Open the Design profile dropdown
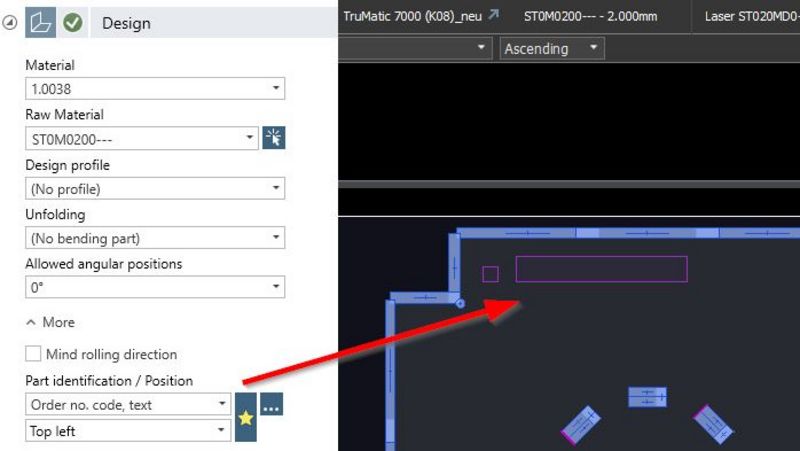Screen dimensions: 800x451 pos(154,188)
